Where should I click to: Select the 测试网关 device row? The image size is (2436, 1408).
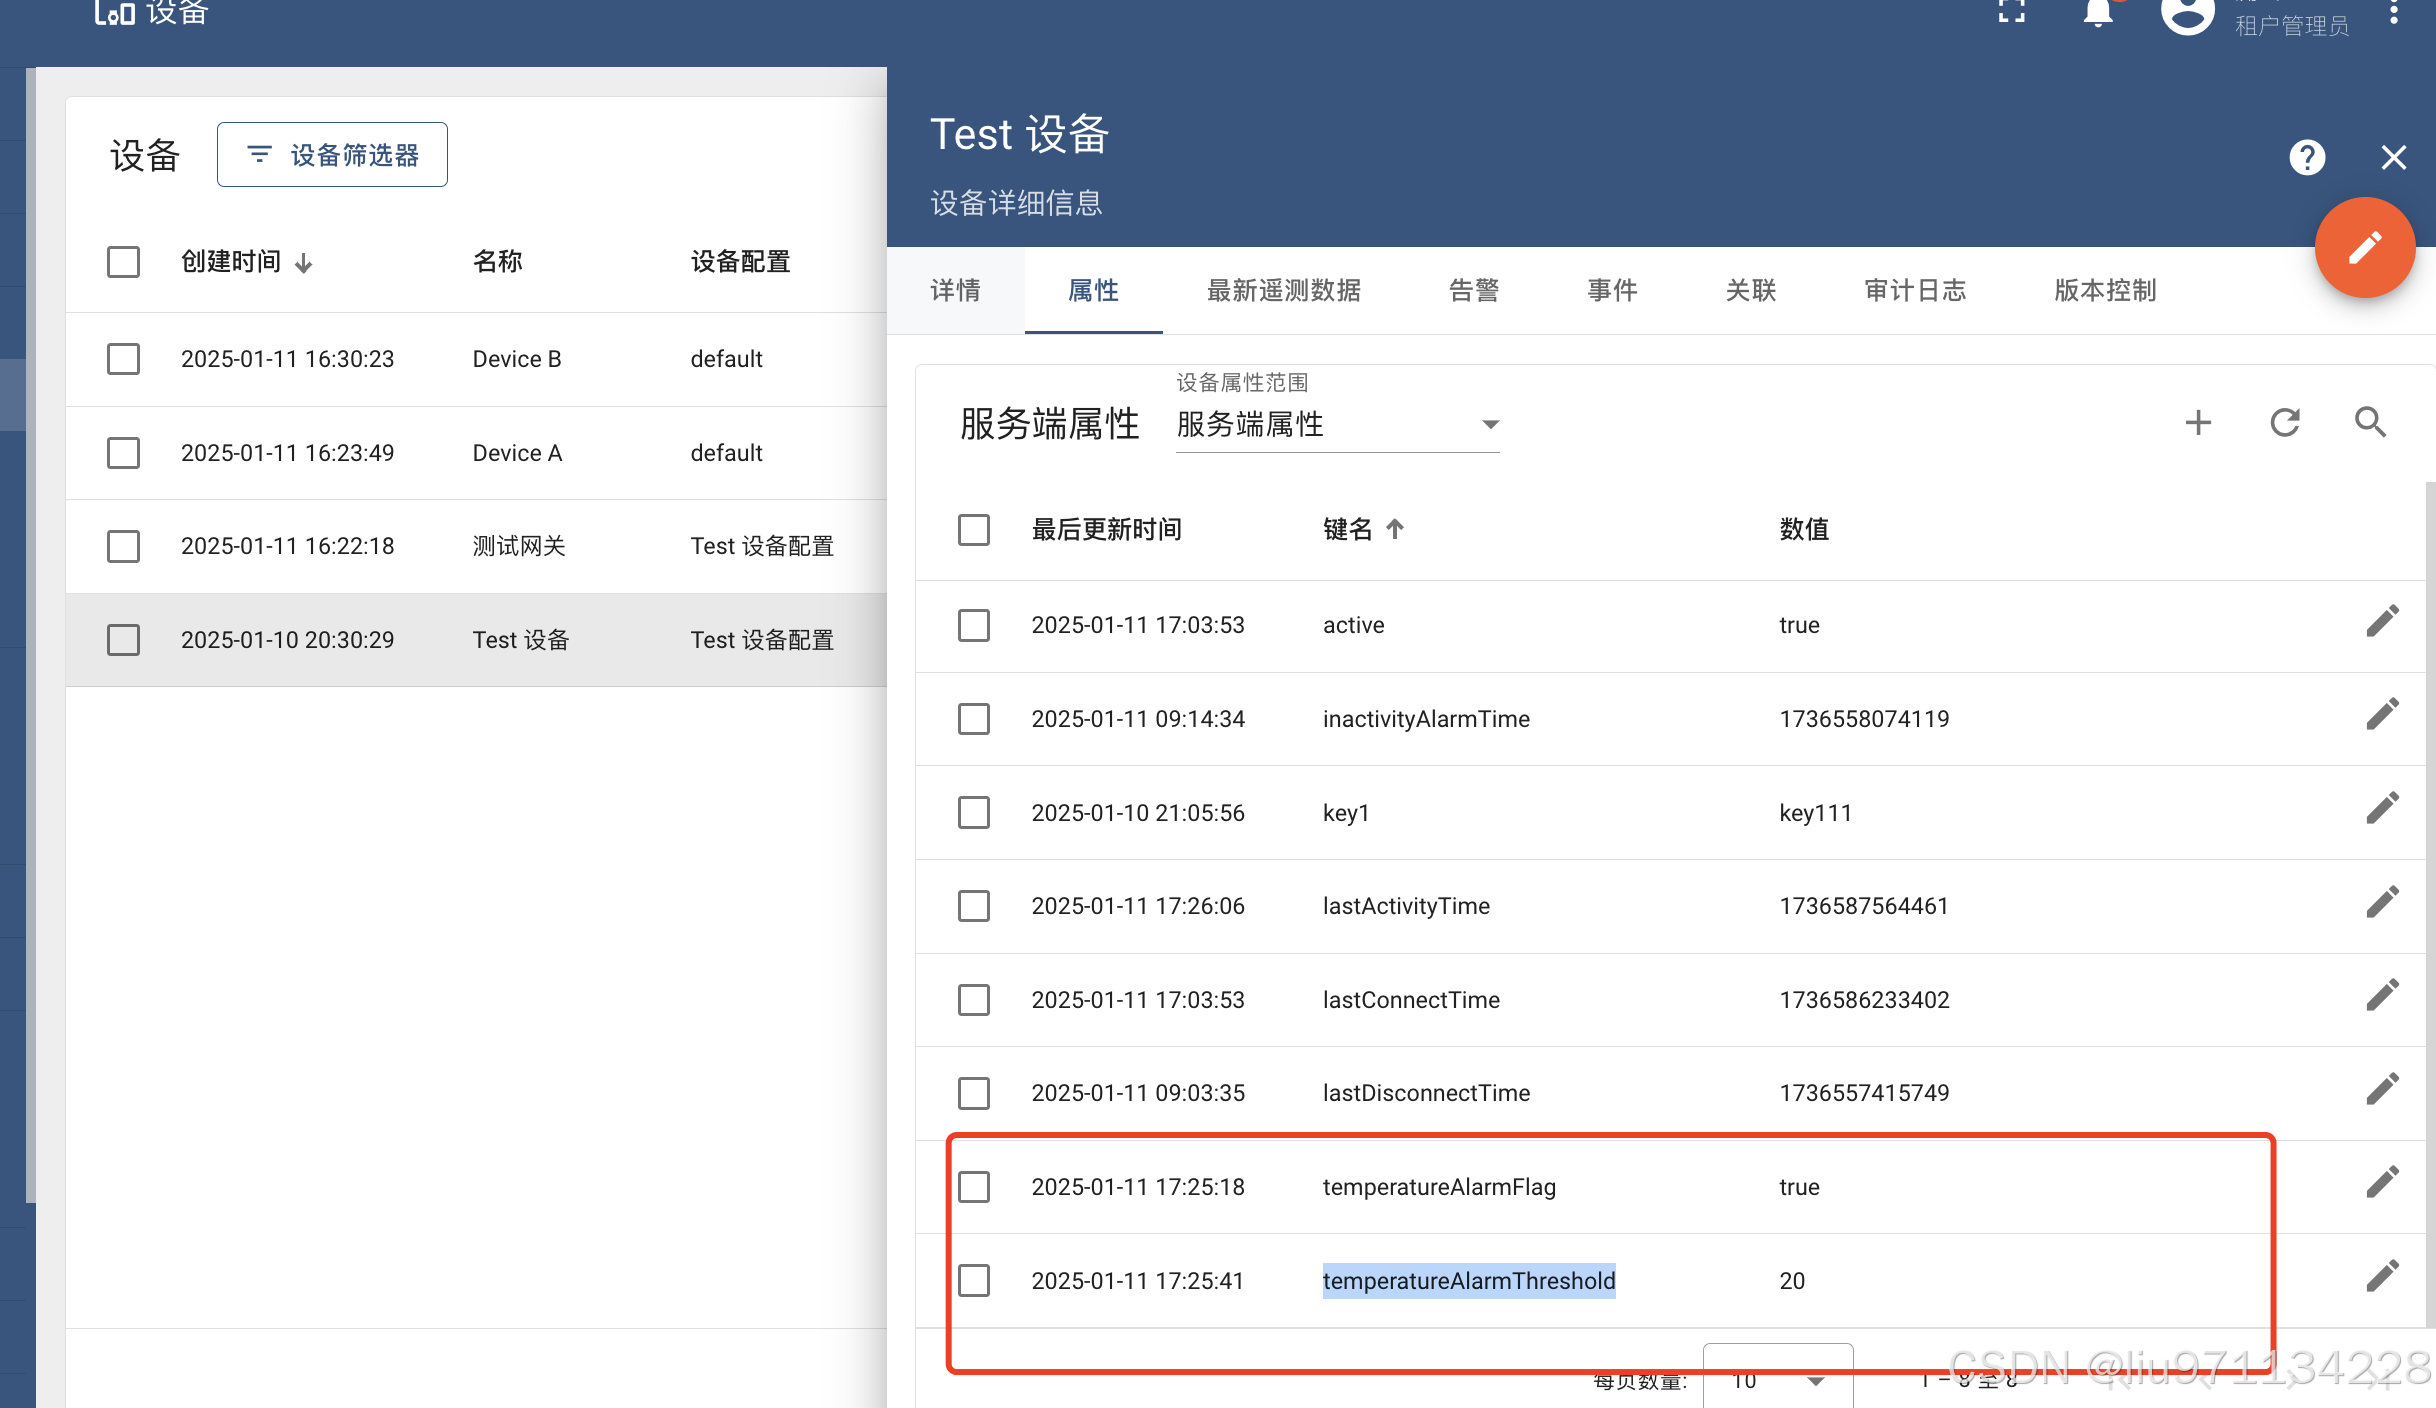tap(518, 546)
